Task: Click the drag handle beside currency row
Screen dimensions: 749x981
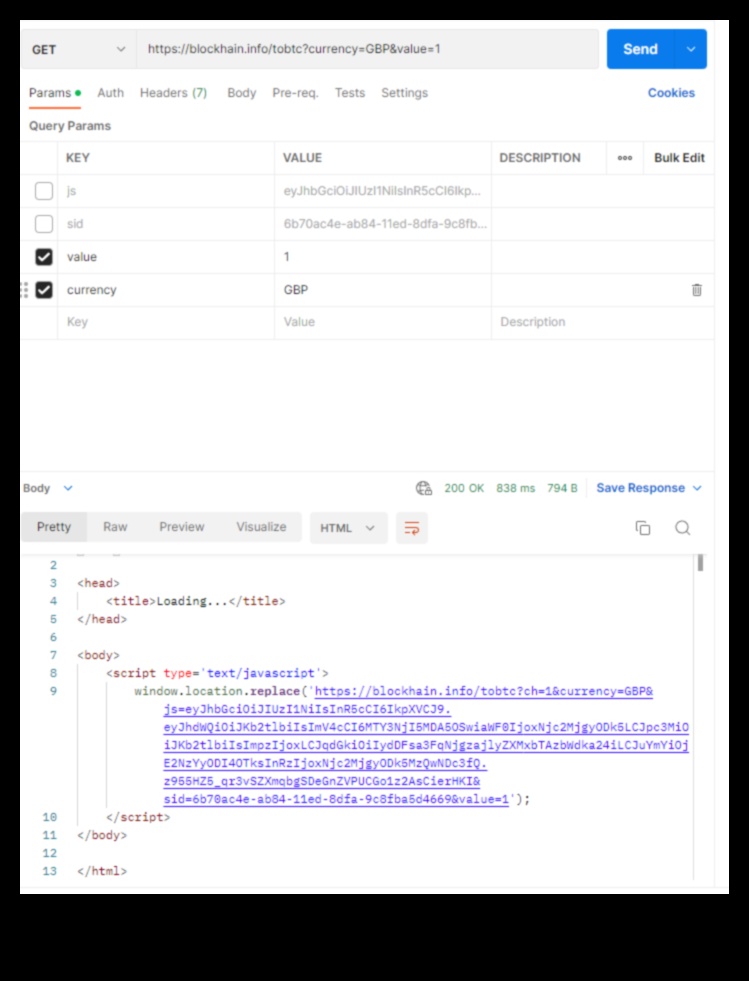Action: click(24, 290)
